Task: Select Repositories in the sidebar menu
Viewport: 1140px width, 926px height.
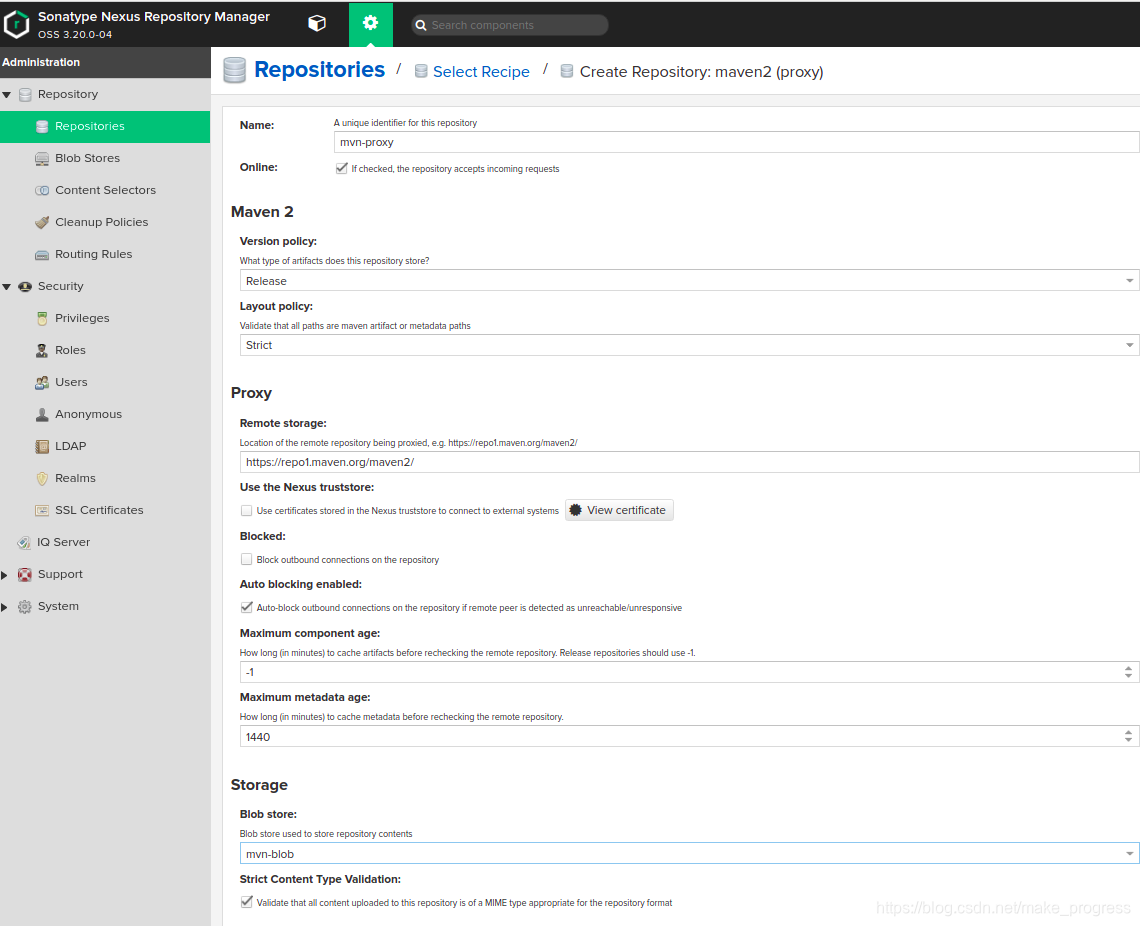Action: [x=105, y=126]
